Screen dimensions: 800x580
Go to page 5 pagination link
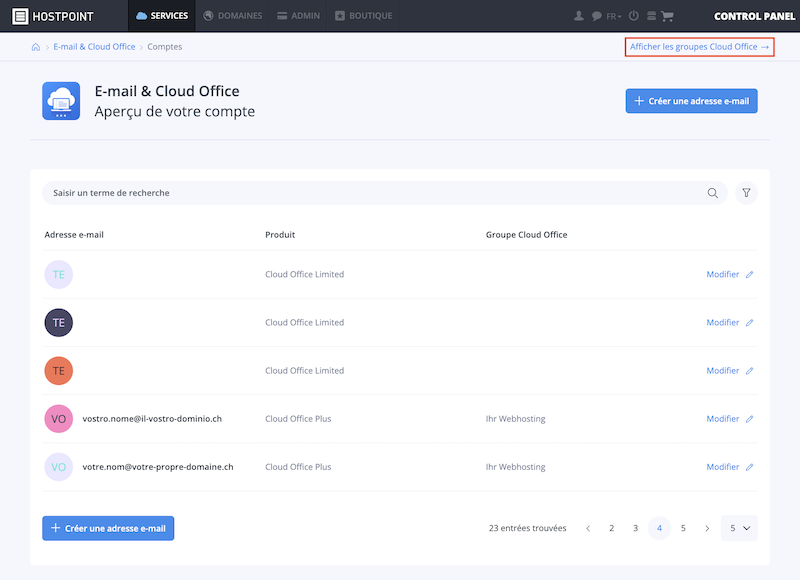[x=683, y=528]
